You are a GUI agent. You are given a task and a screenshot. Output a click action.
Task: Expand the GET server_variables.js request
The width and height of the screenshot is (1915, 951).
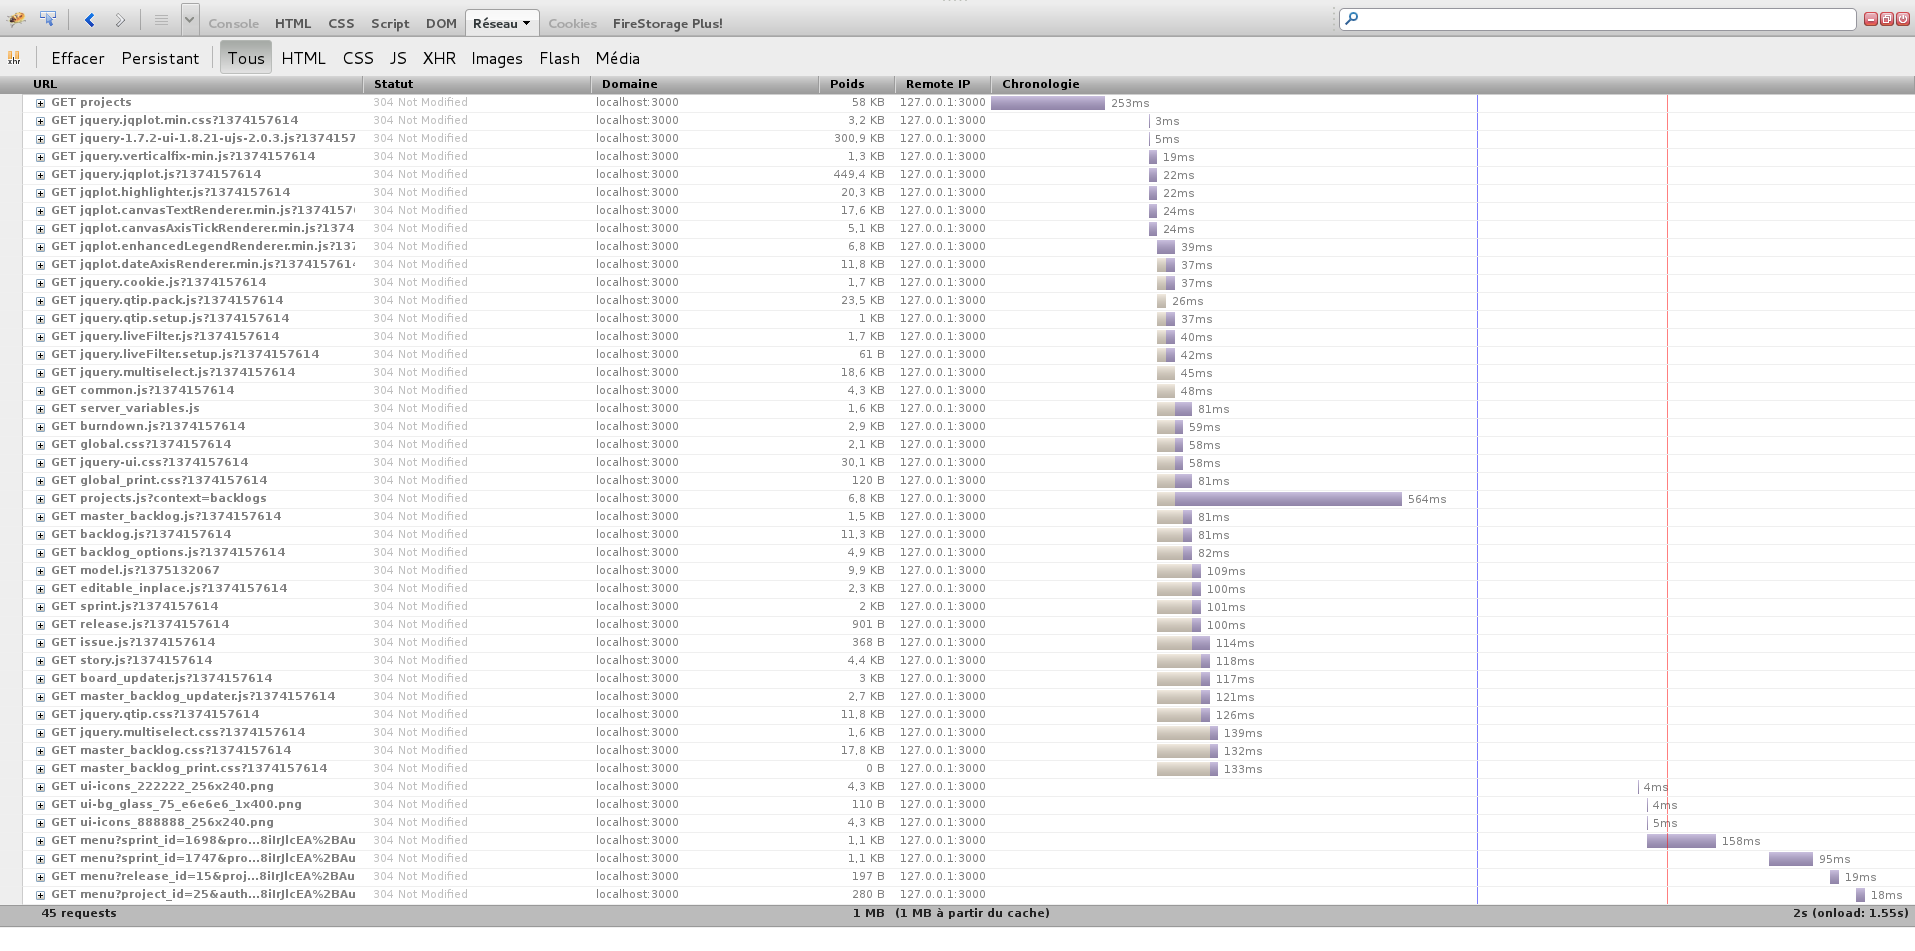point(40,409)
